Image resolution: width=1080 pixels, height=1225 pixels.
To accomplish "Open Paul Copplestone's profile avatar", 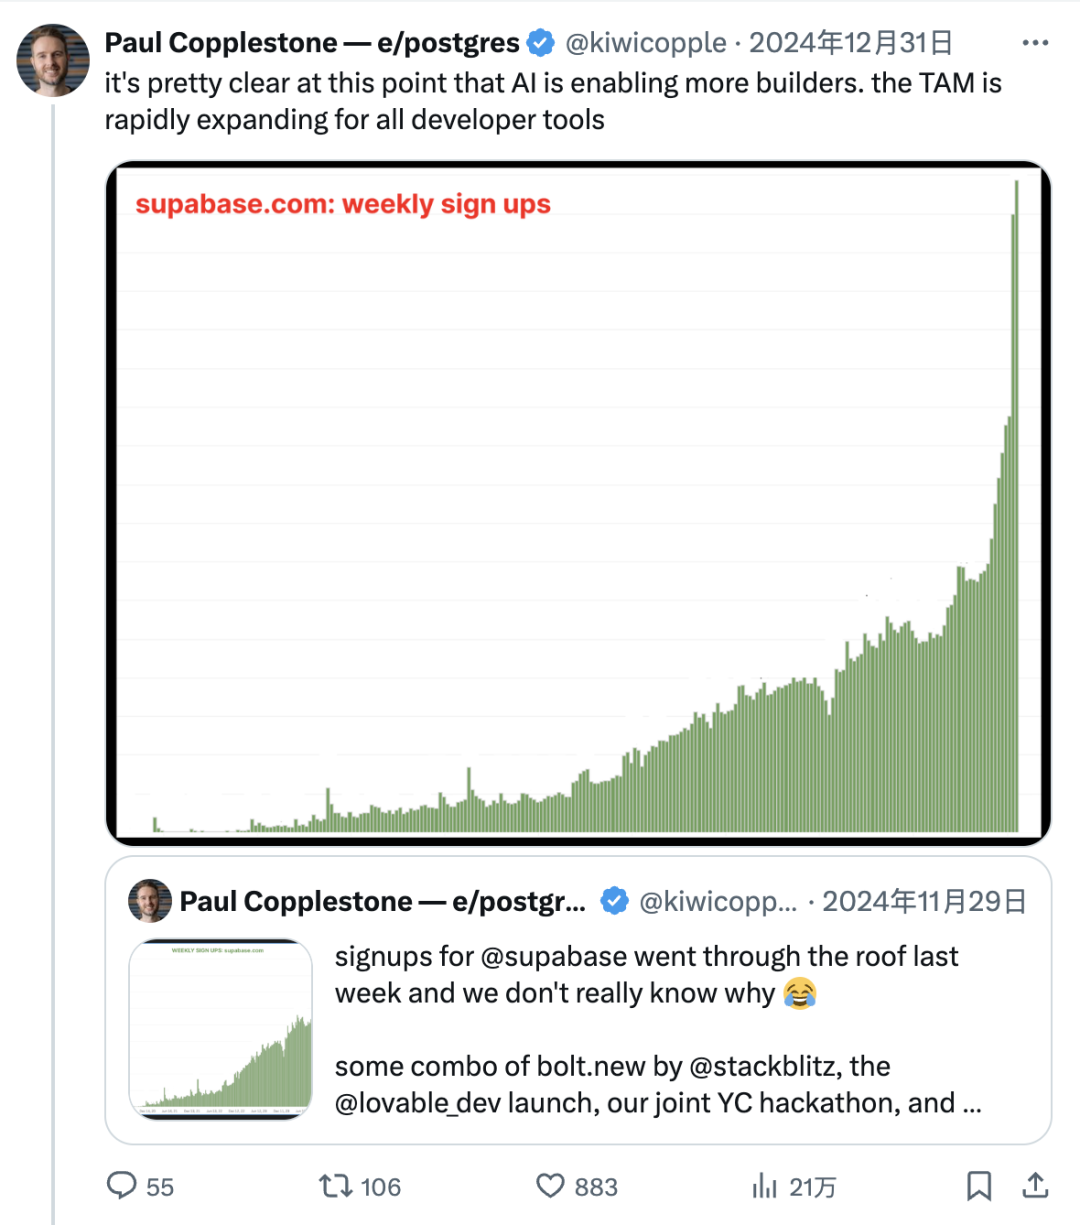I will point(53,60).
